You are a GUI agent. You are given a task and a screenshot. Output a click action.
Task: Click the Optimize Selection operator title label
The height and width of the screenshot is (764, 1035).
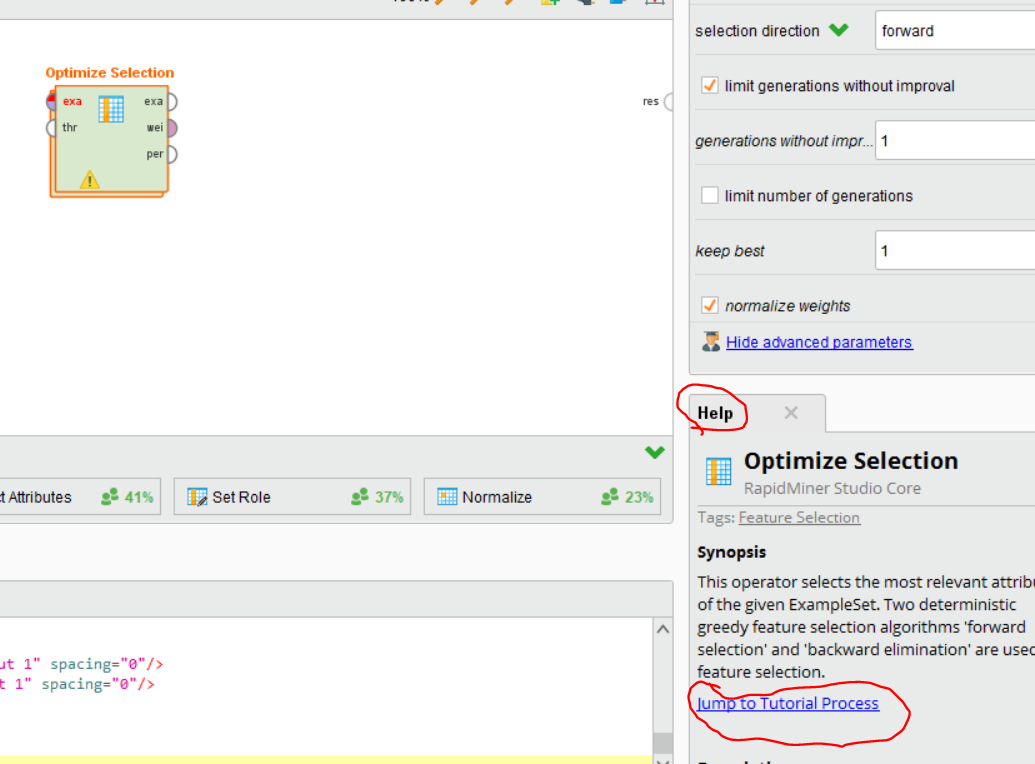point(110,73)
